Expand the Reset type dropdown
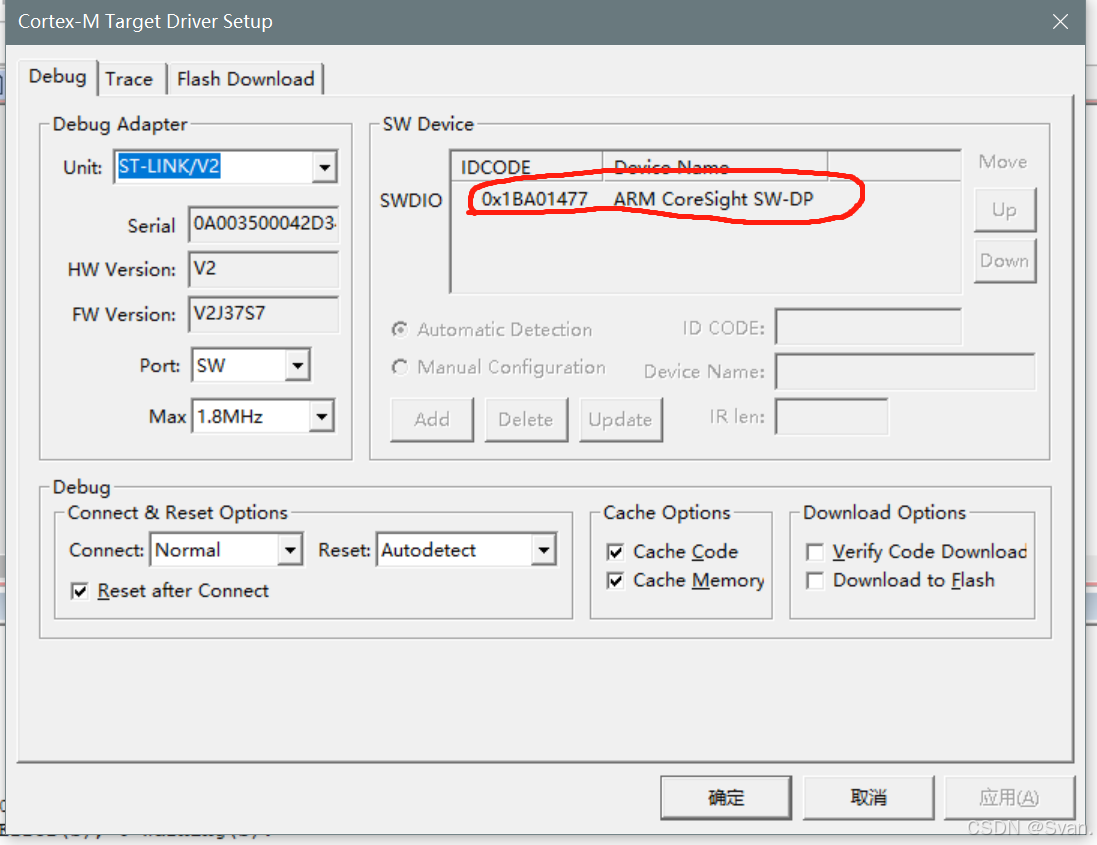 coord(543,551)
